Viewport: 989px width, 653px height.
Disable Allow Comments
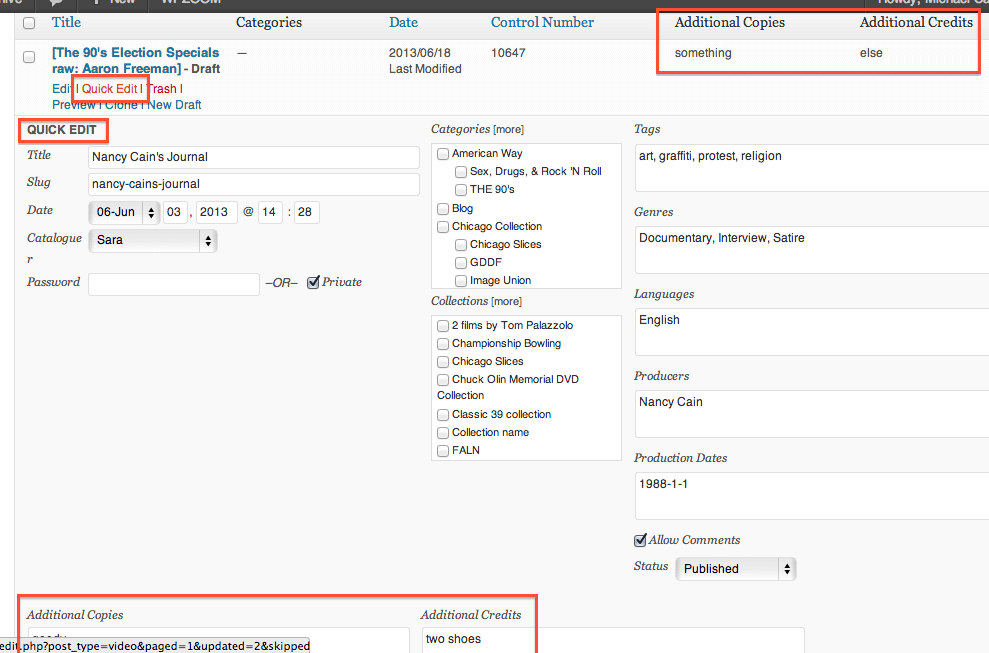640,541
